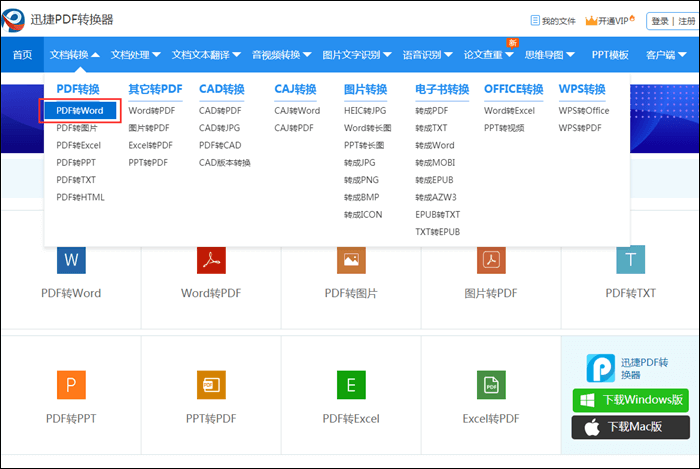Download the Mac version
The width and height of the screenshot is (700, 469).
pos(630,427)
